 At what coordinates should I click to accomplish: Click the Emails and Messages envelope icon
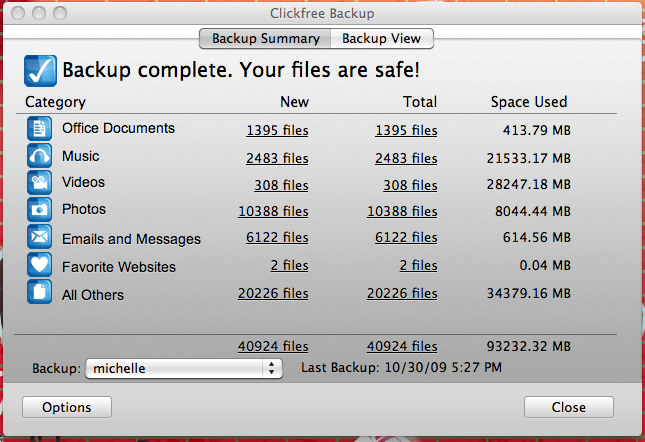pos(39,238)
